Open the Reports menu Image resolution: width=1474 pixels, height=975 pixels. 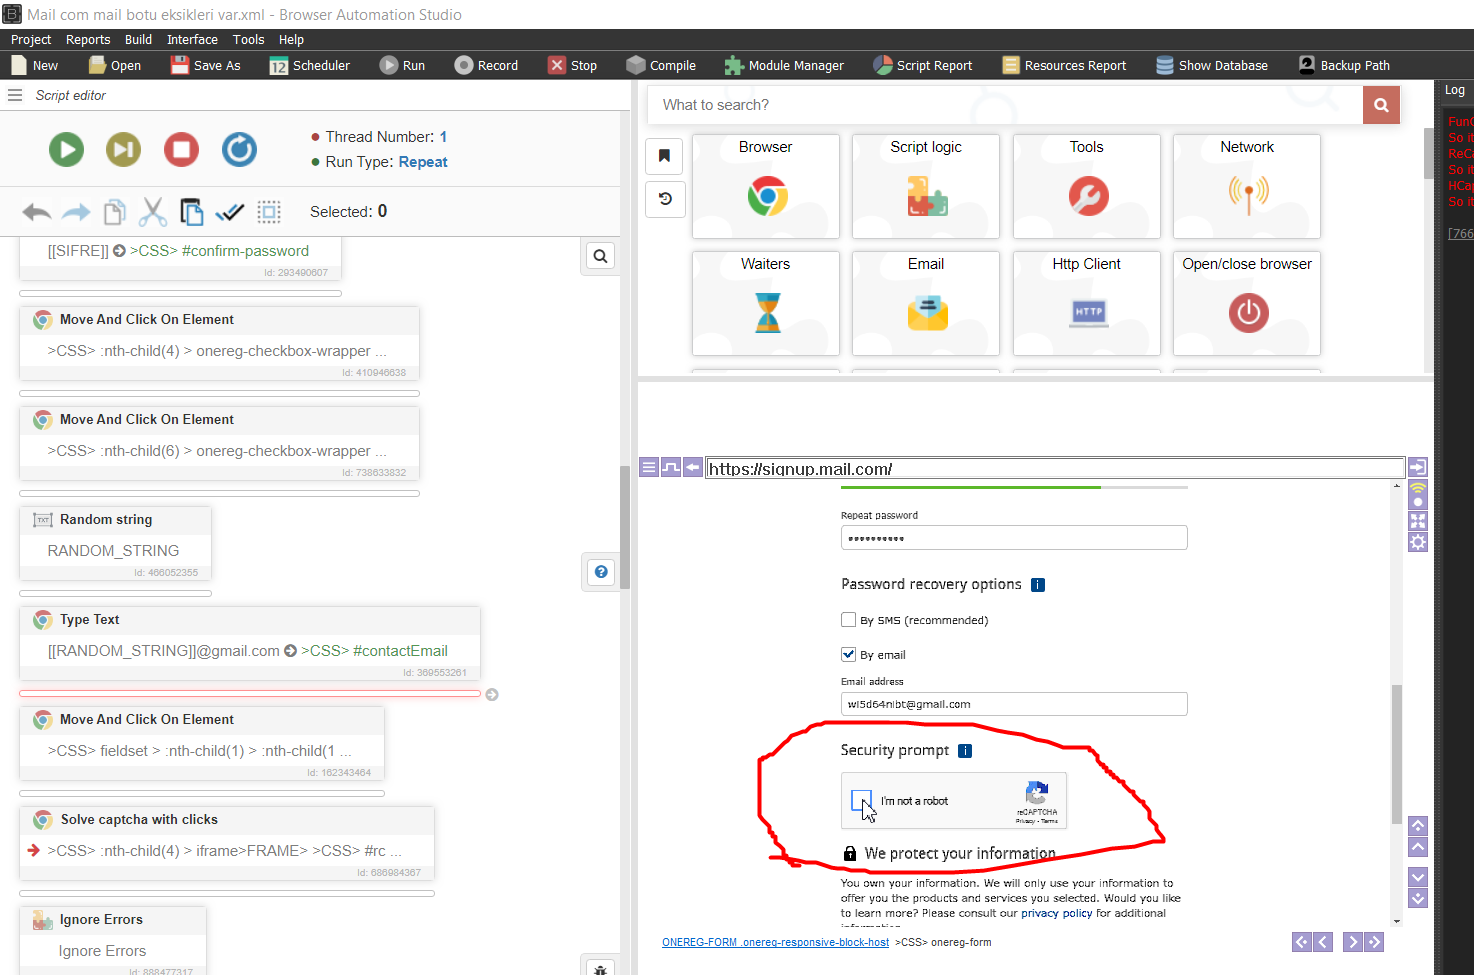(88, 40)
